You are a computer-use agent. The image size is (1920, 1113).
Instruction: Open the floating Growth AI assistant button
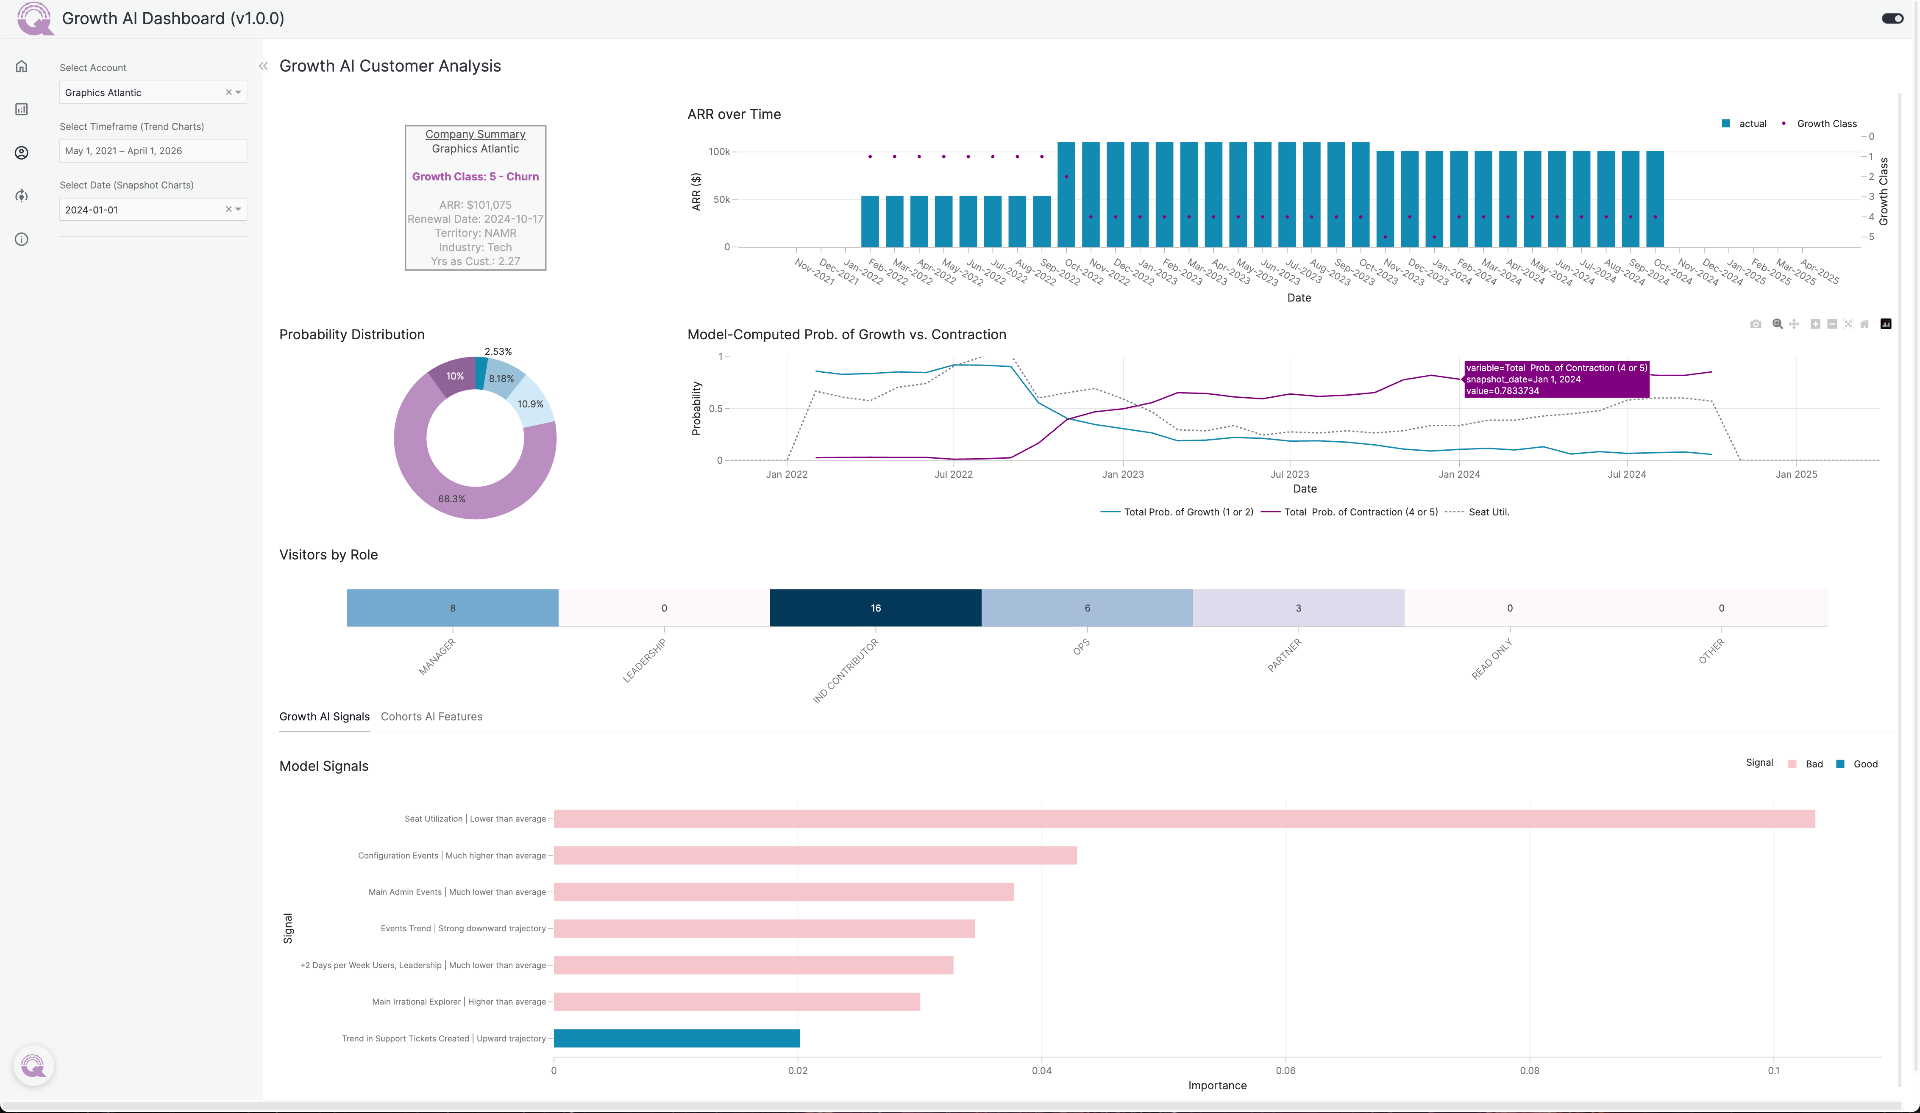tap(33, 1065)
